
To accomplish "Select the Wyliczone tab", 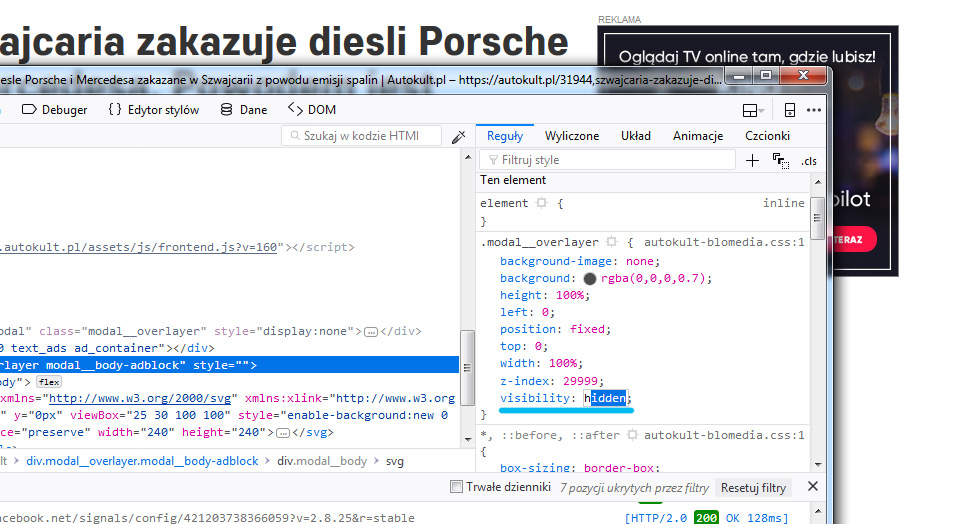I will point(572,136).
